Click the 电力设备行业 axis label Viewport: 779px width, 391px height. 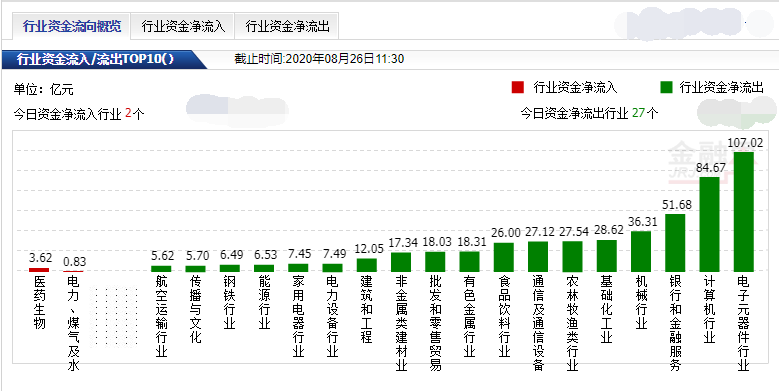pos(332,316)
